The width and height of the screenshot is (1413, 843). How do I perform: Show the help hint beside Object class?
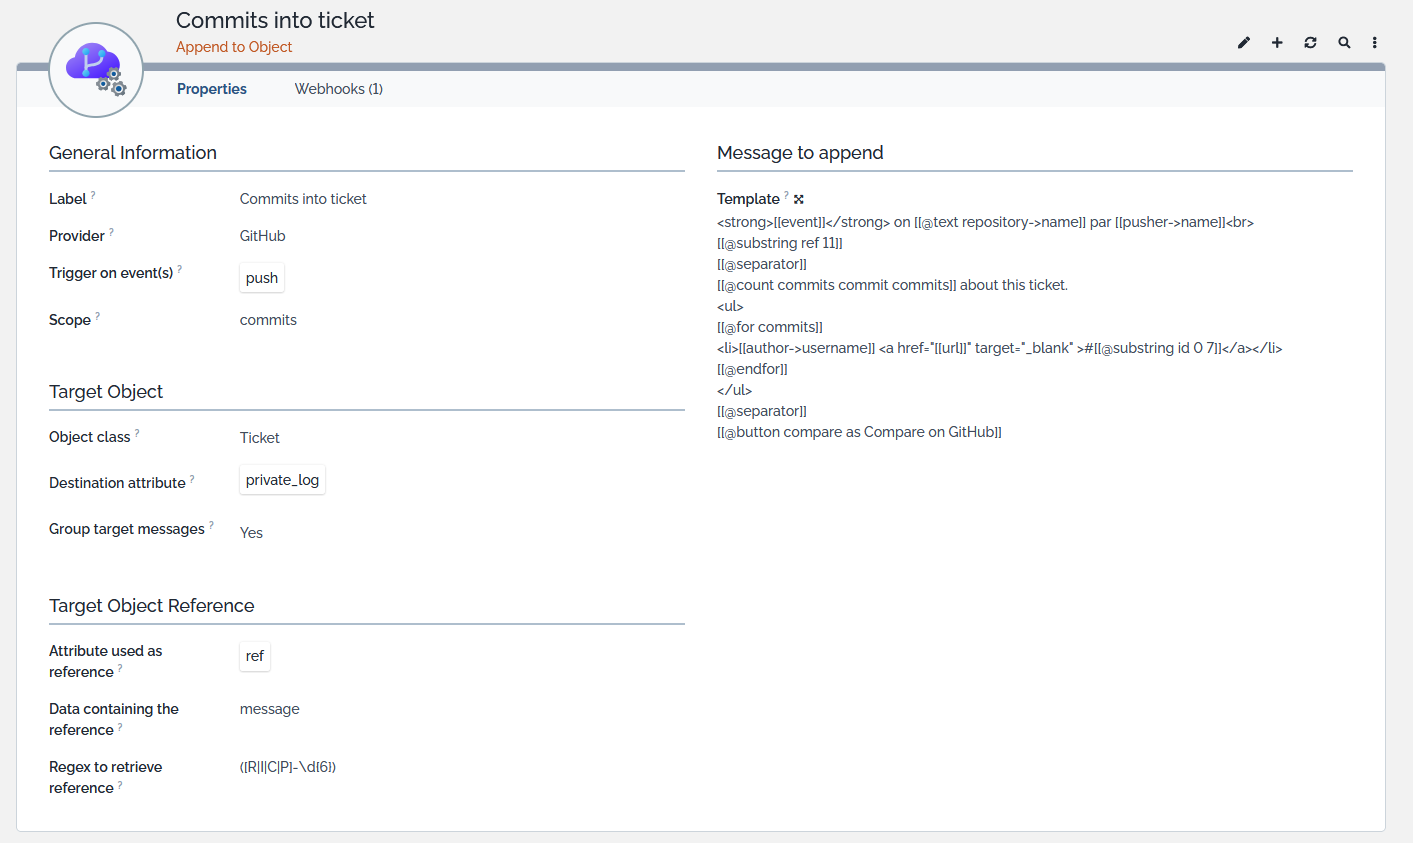pos(137,432)
